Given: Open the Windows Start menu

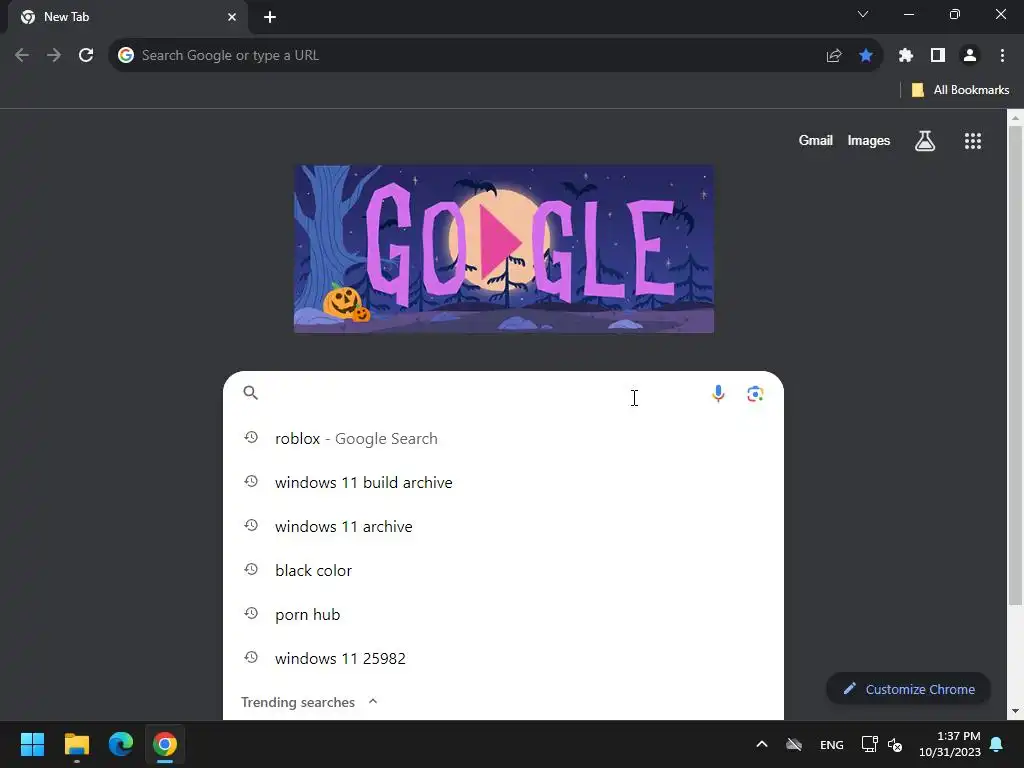Looking at the screenshot, I should 32,744.
